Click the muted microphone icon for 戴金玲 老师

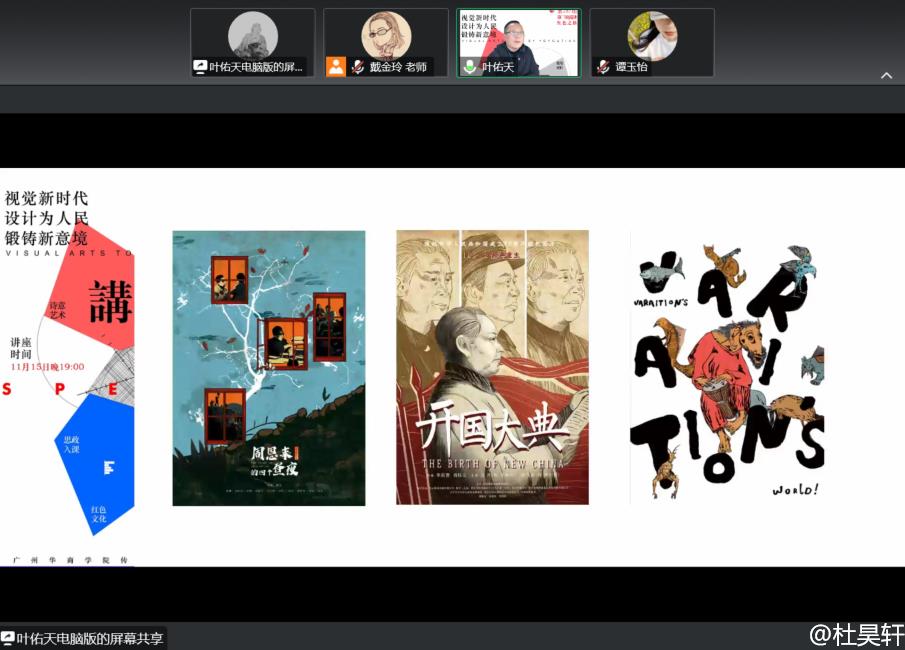357,67
